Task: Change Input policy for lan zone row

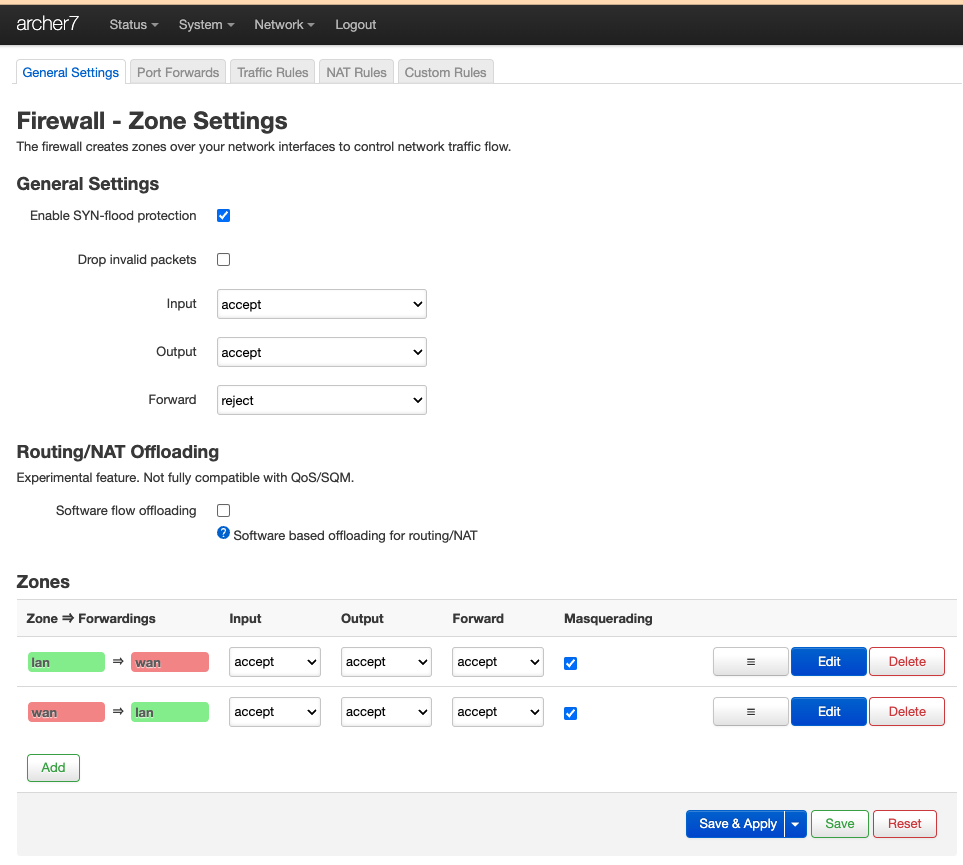Action: [275, 662]
